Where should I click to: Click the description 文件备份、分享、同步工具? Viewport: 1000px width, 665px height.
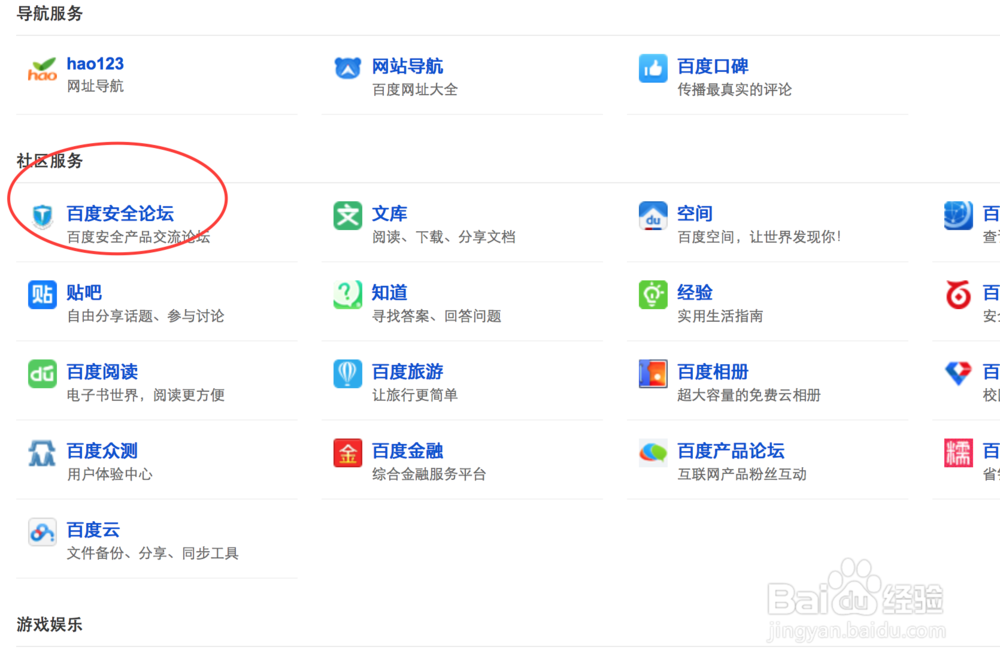tap(152, 553)
